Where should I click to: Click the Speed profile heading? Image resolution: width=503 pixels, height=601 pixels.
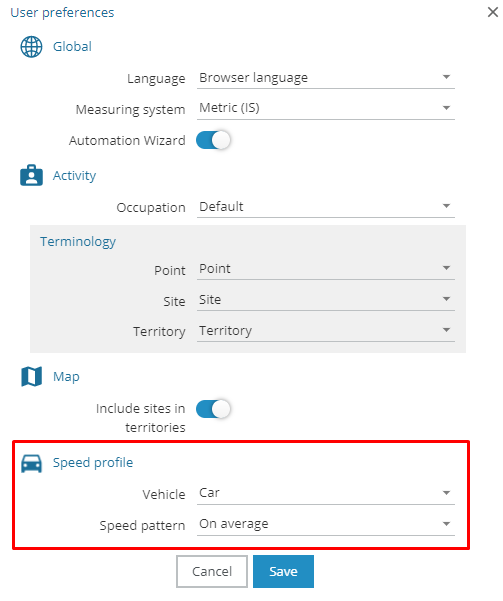[93, 463]
